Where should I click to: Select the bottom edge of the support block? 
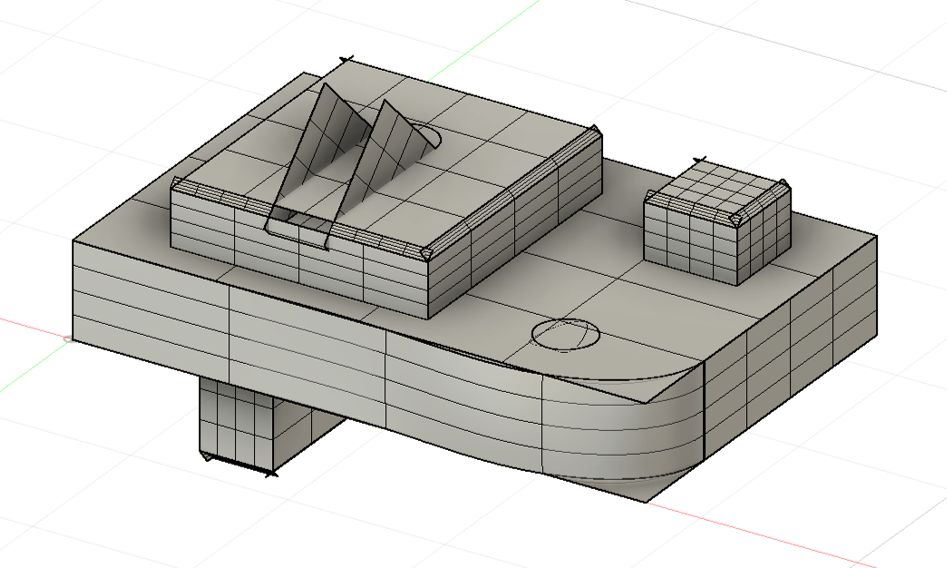[238, 466]
